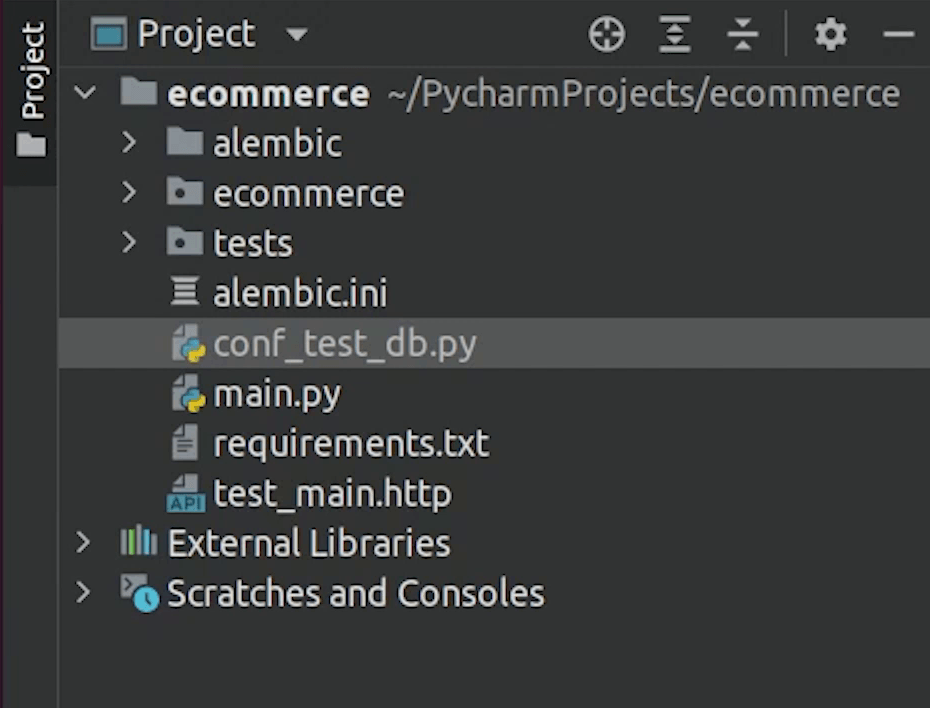
Task: Click the API icon of test_main.http
Action: [186, 495]
